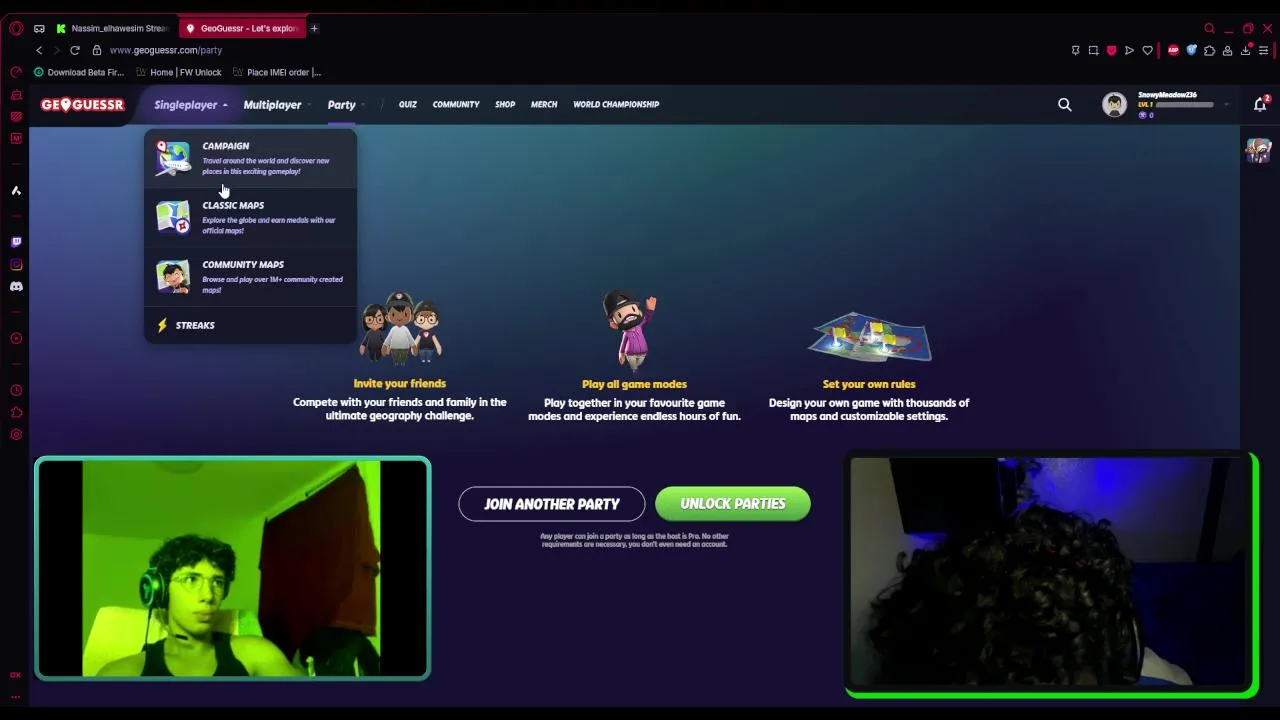Open Discord in the Opera sidebar
Image resolution: width=1280 pixels, height=720 pixels.
(x=16, y=286)
